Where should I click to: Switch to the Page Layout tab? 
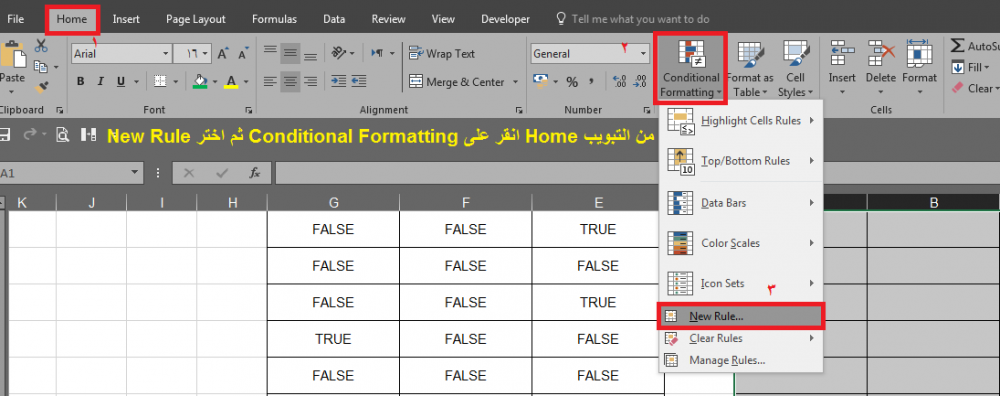coord(196,19)
